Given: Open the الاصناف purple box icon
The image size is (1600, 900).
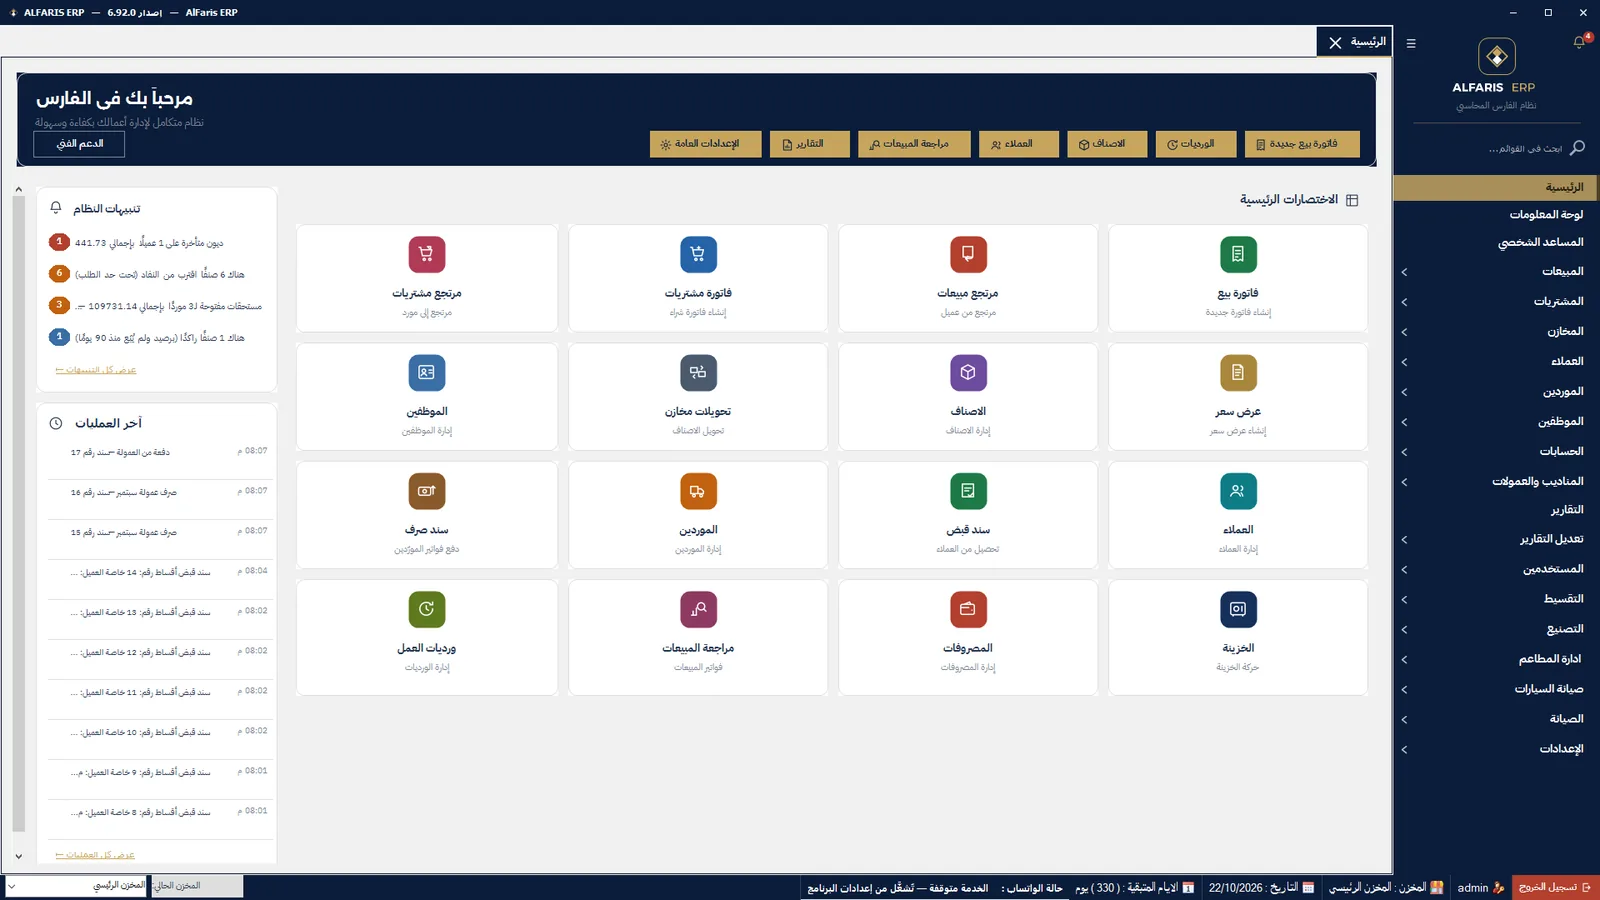Looking at the screenshot, I should (x=968, y=372).
